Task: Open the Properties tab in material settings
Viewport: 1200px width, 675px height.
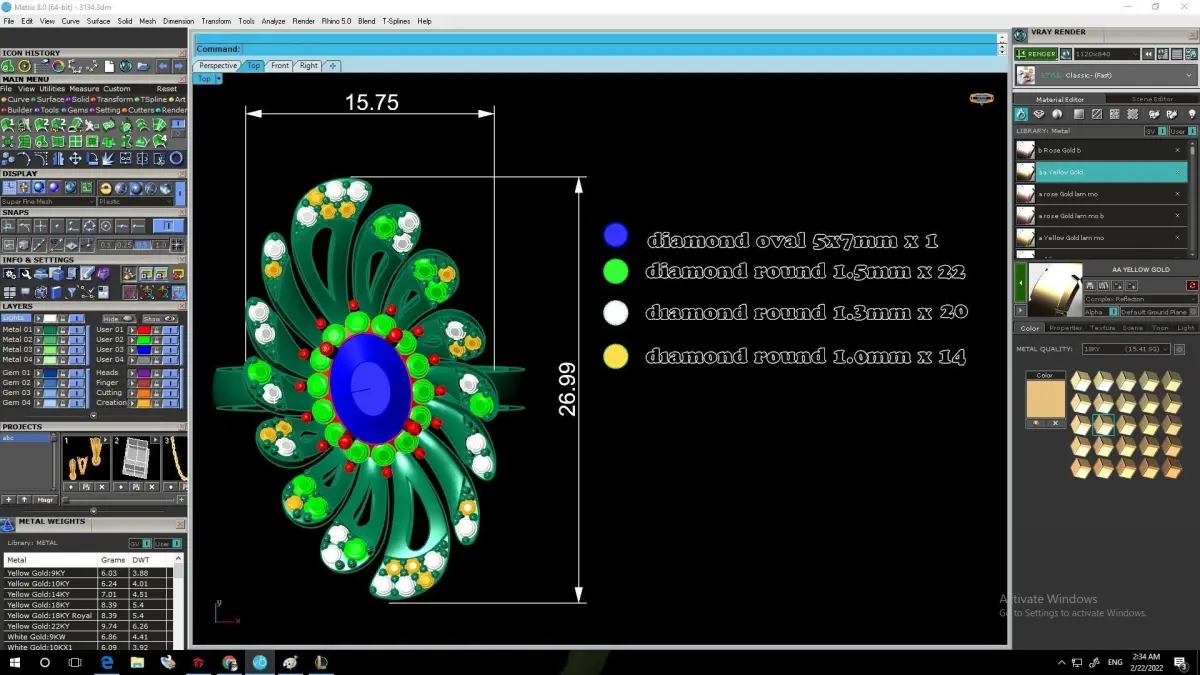Action: [x=1066, y=328]
